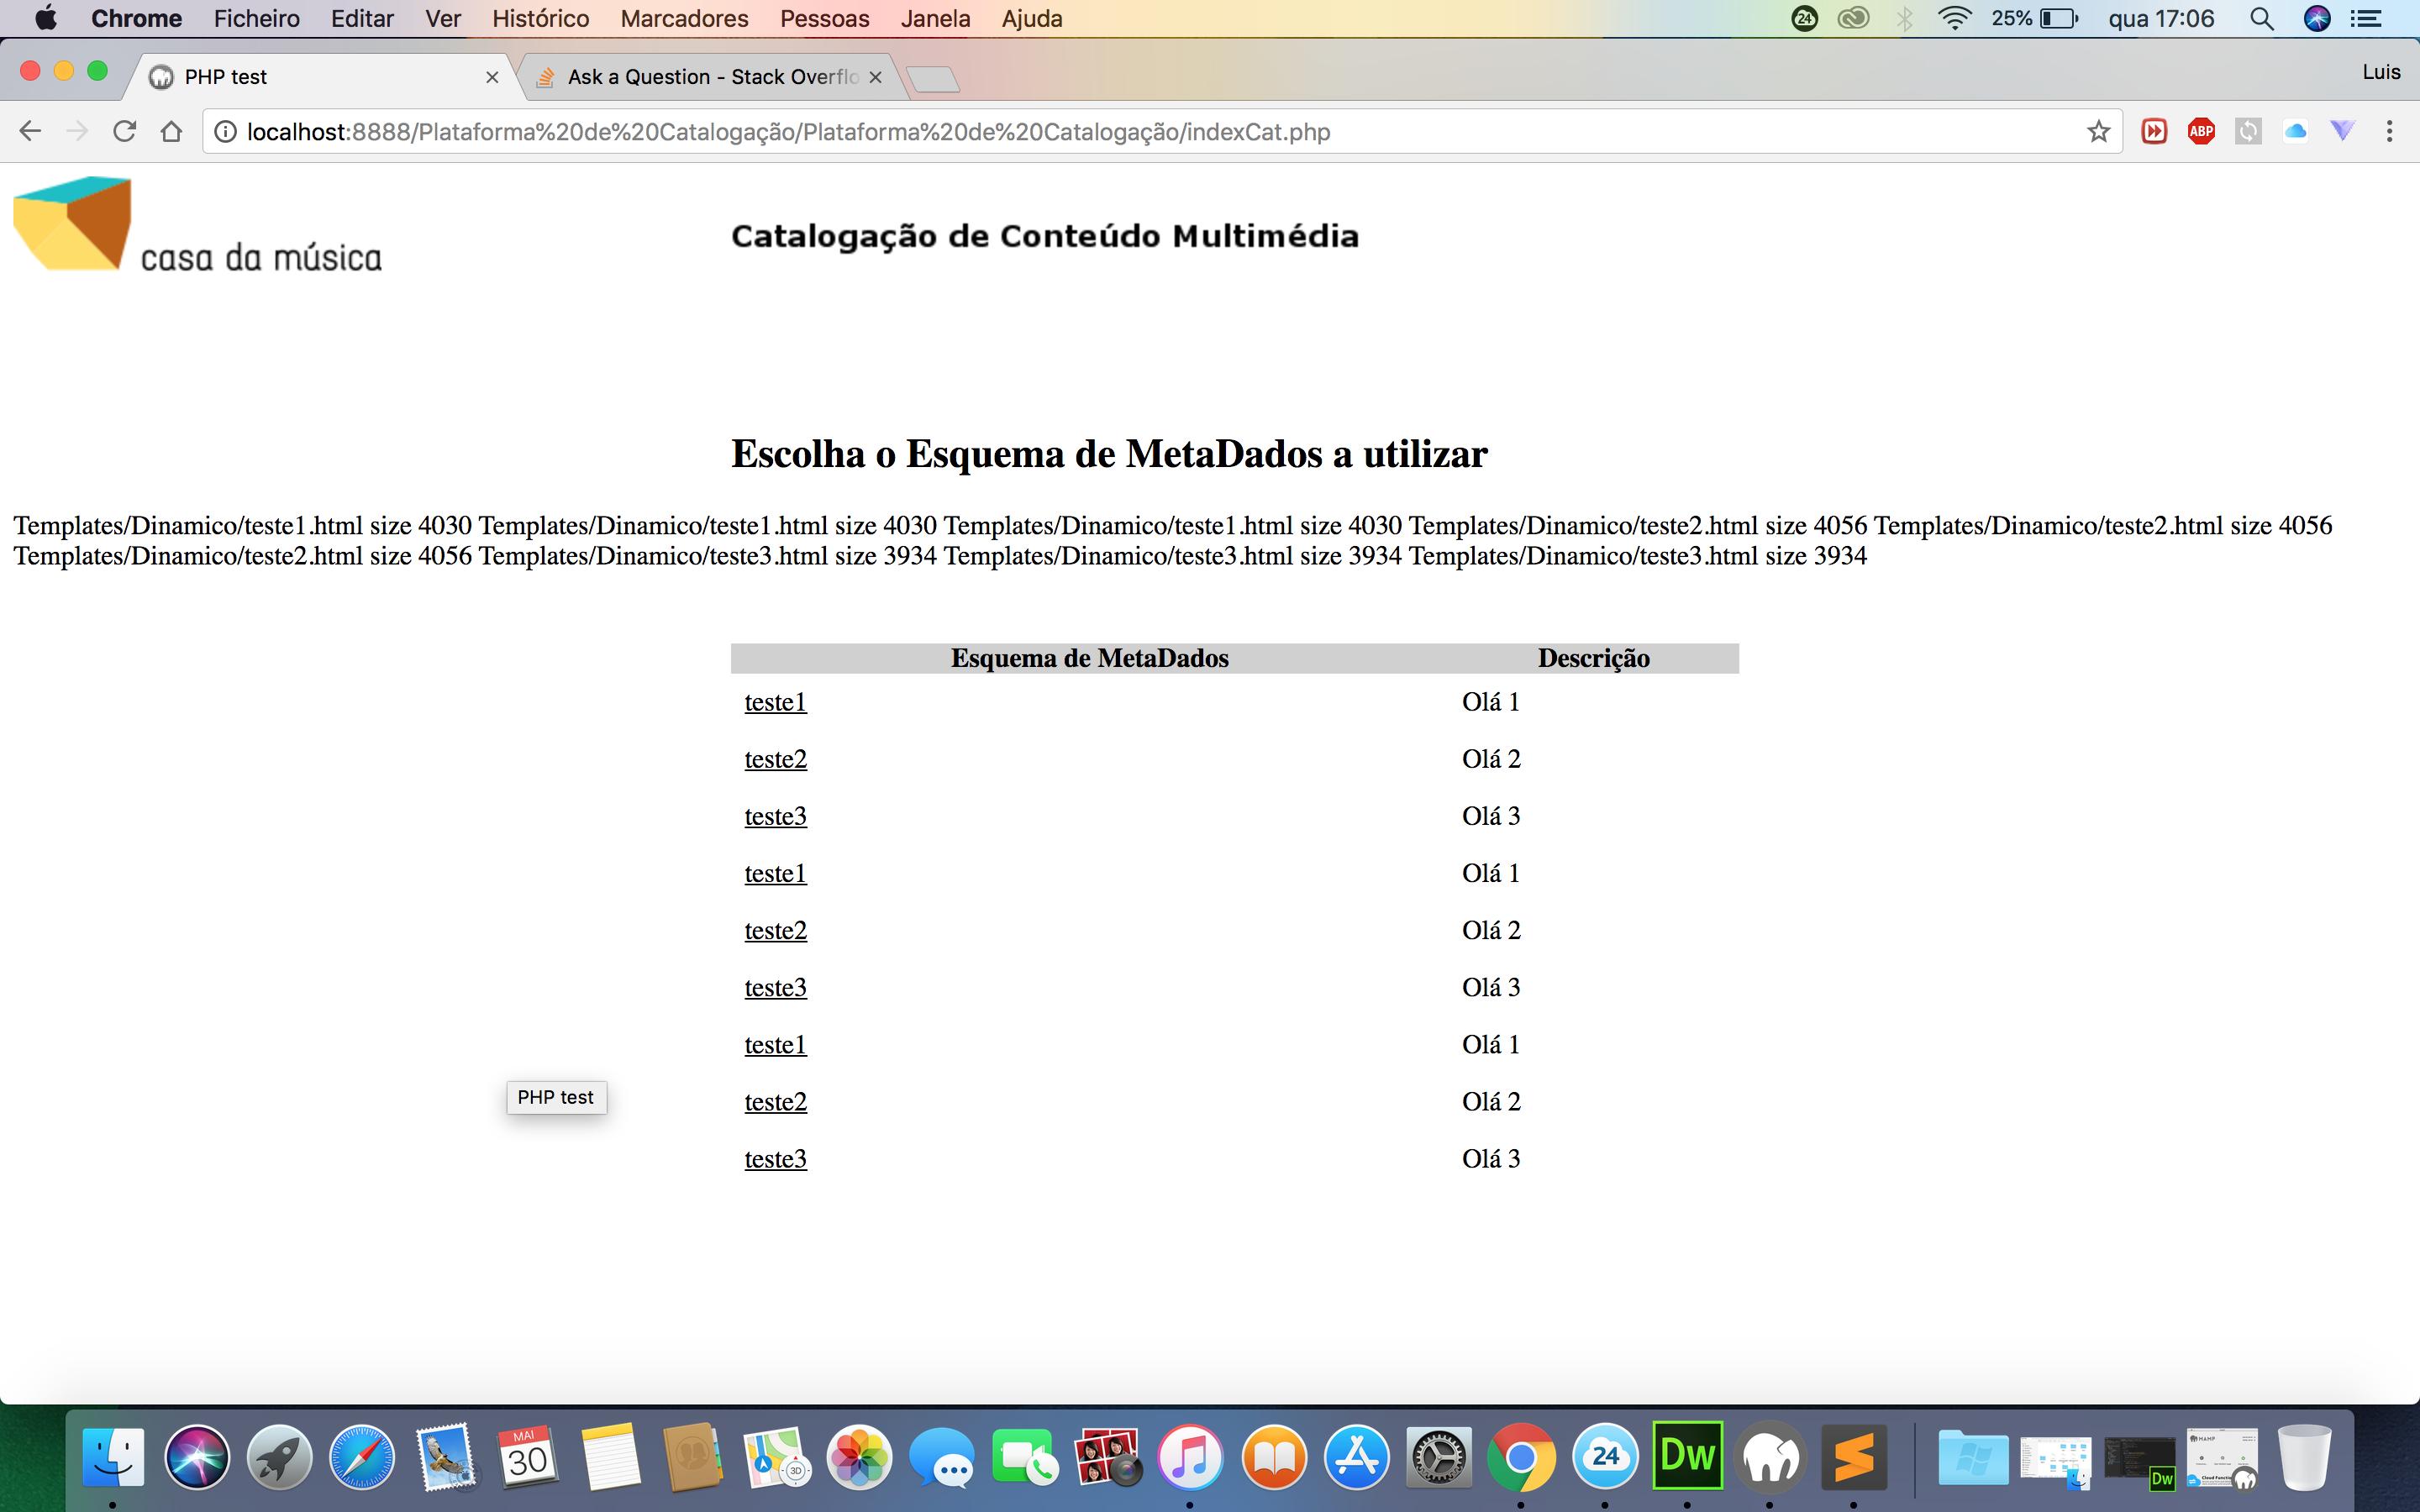The image size is (2420, 1512).
Task: Click the second teste2 link
Action: coord(775,931)
